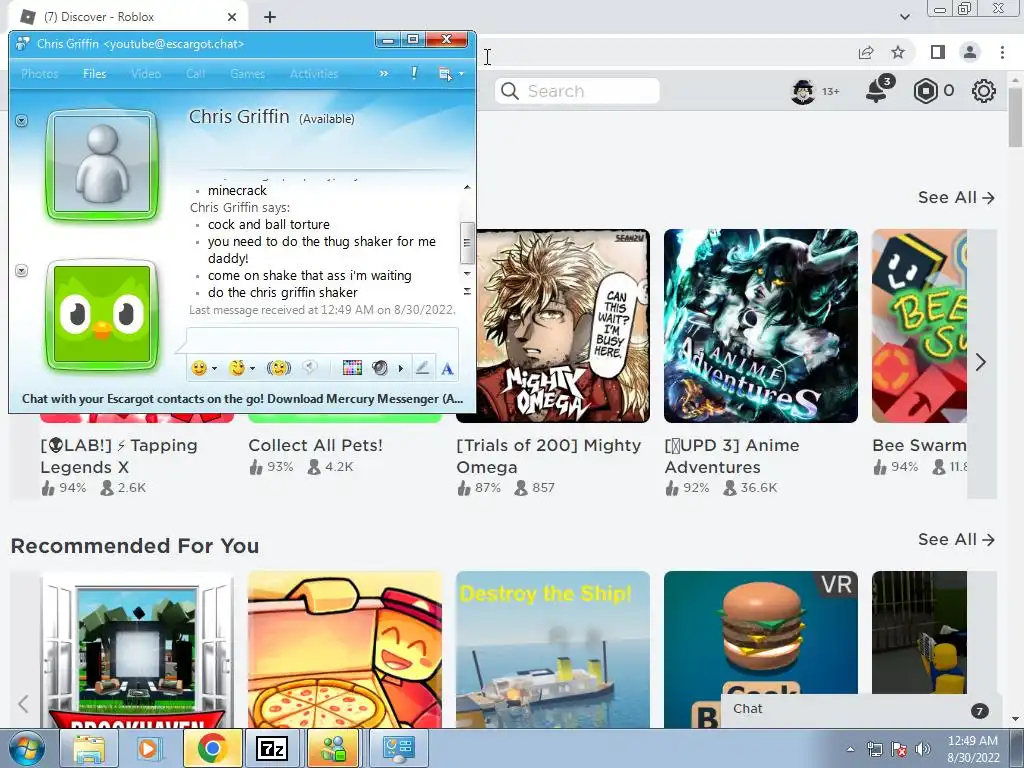Open the Photos tab in Messenger
1024x768 pixels.
point(40,74)
